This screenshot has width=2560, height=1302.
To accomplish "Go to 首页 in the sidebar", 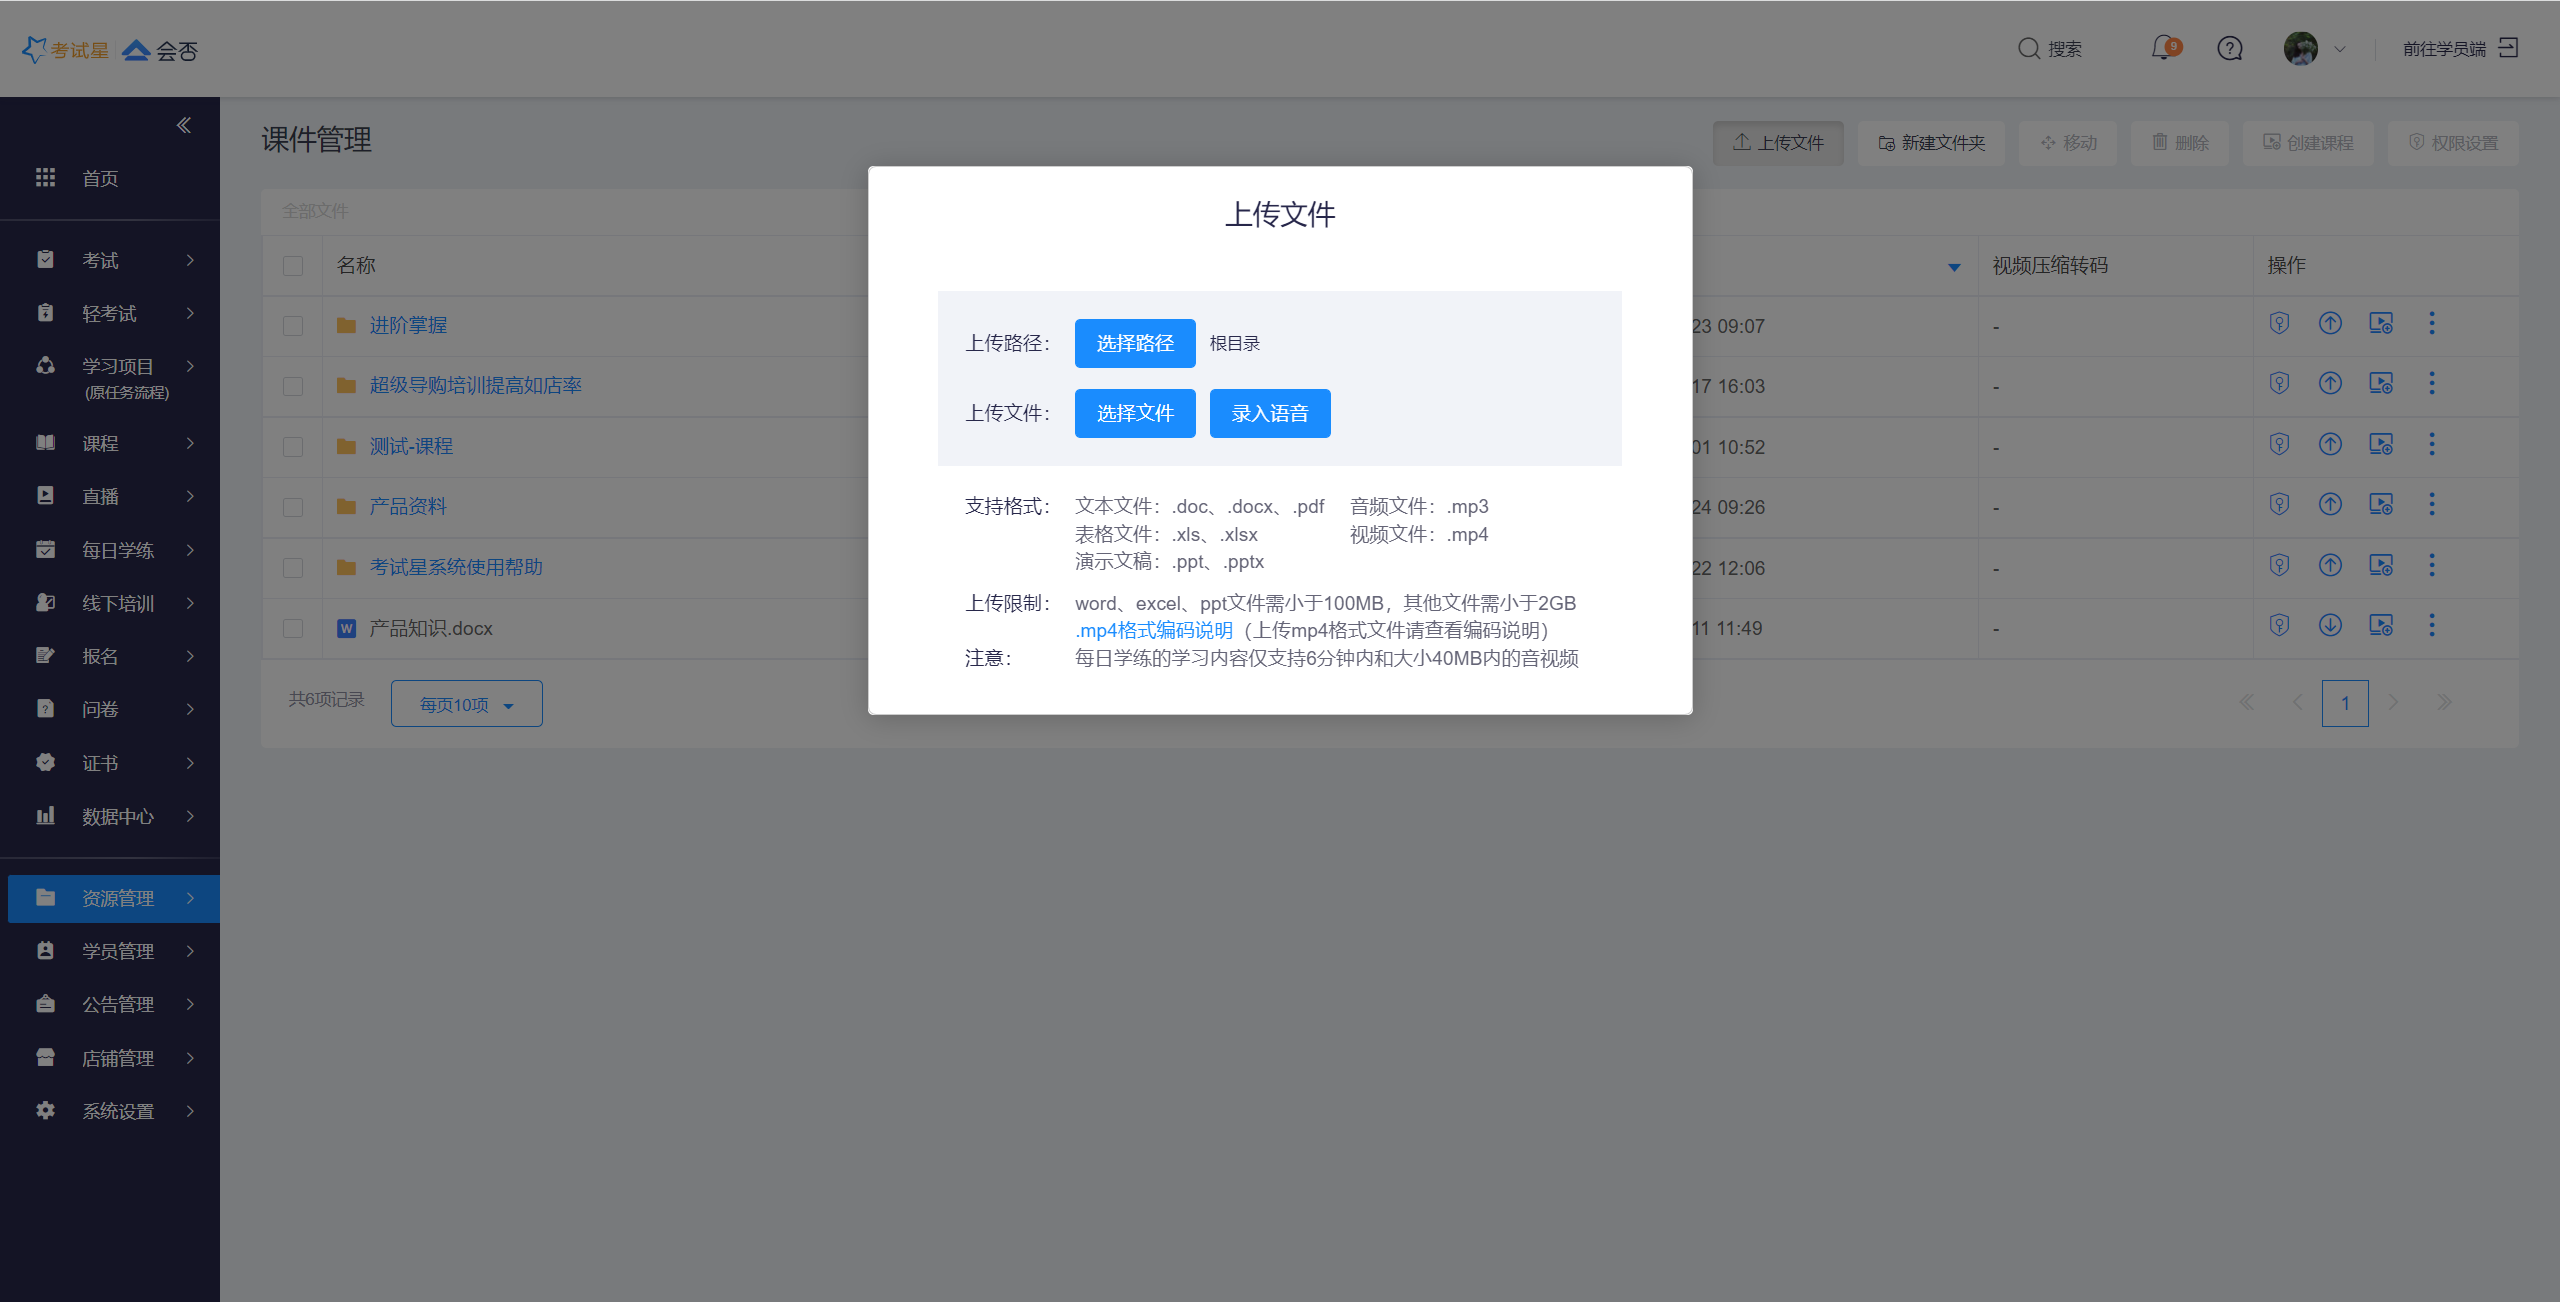I will point(100,178).
